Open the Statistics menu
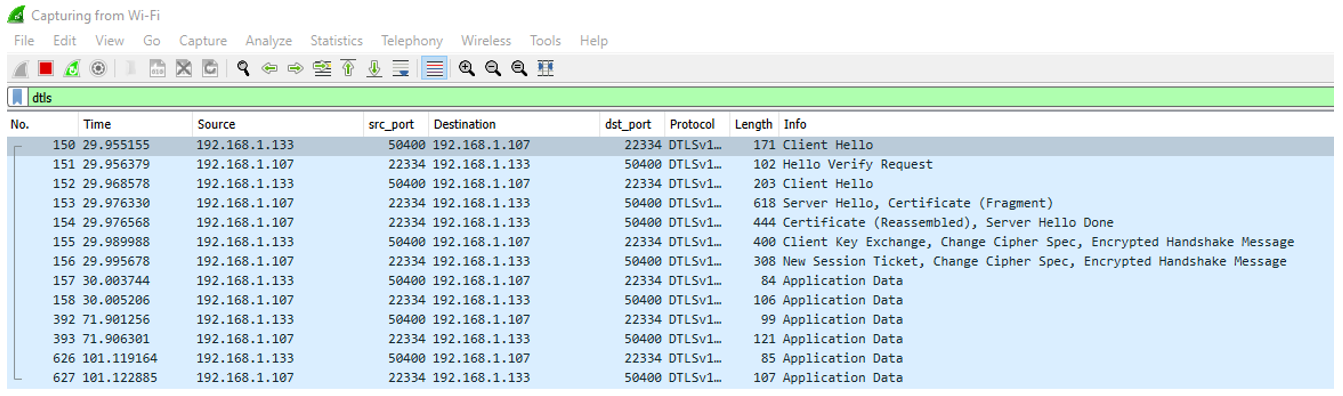 (336, 41)
